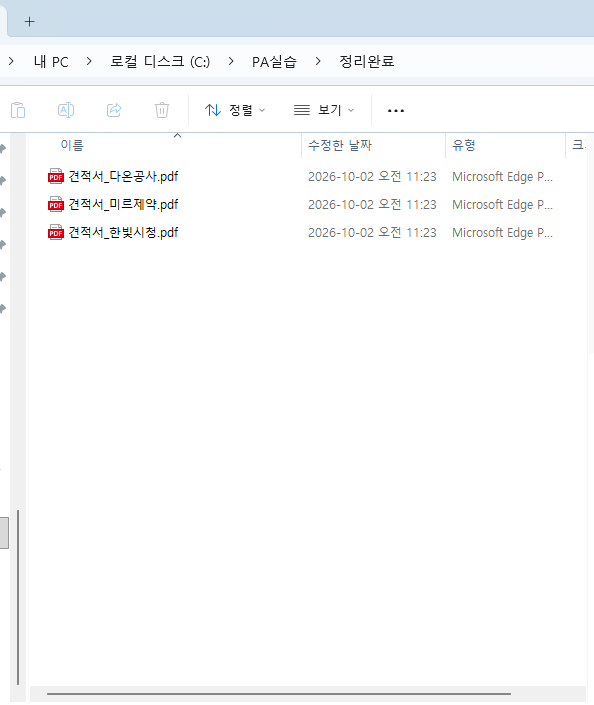The width and height of the screenshot is (594, 705).
Task: Sort by 수정한 날짜 column header
Action: (x=340, y=145)
